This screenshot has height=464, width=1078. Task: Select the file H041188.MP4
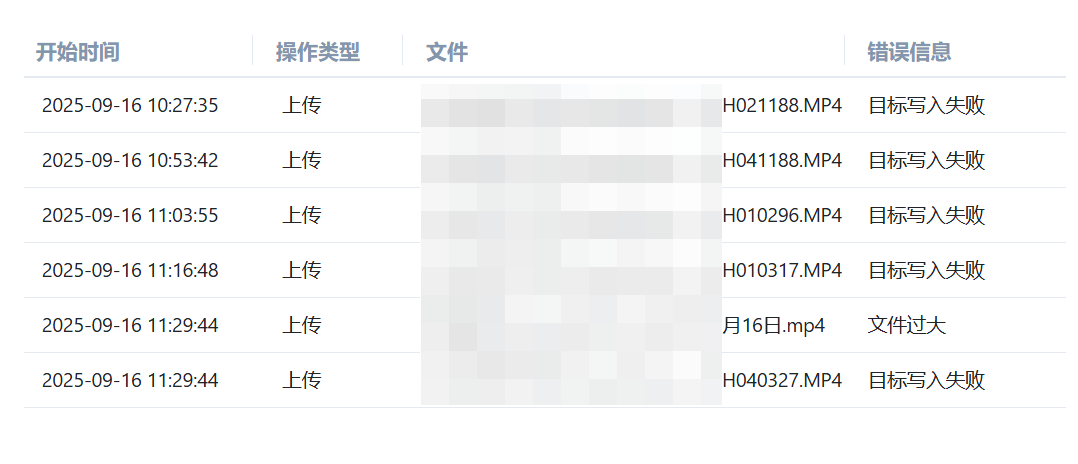pyautogui.click(x=782, y=161)
